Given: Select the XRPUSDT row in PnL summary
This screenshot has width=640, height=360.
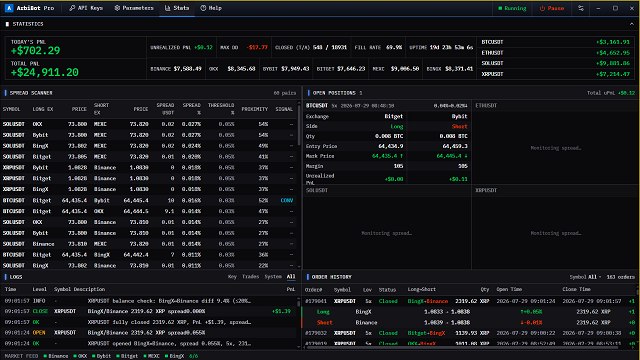Looking at the screenshot, I should tap(556, 74).
